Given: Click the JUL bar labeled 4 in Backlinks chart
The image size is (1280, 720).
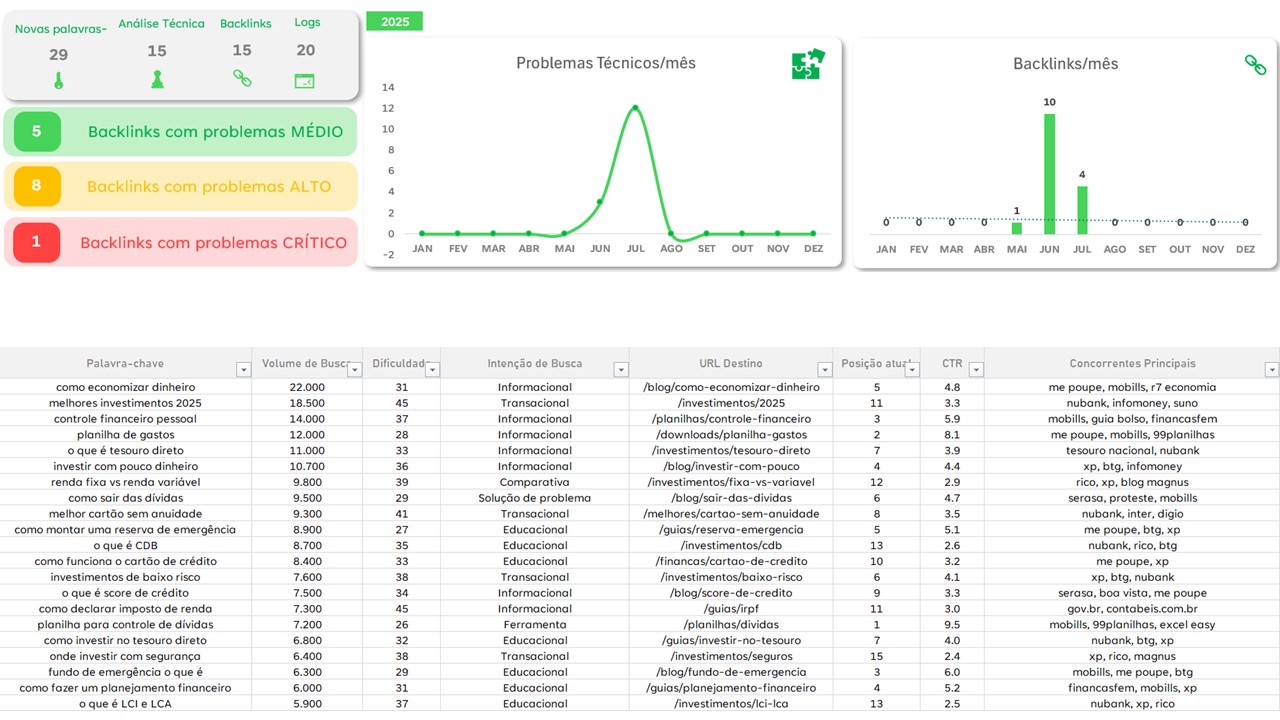Looking at the screenshot, I should click(1082, 210).
